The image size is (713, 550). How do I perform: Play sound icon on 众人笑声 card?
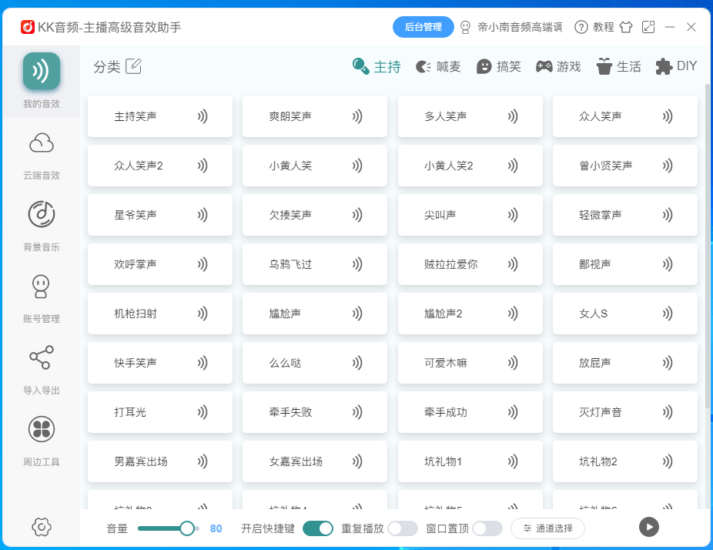[x=668, y=116]
